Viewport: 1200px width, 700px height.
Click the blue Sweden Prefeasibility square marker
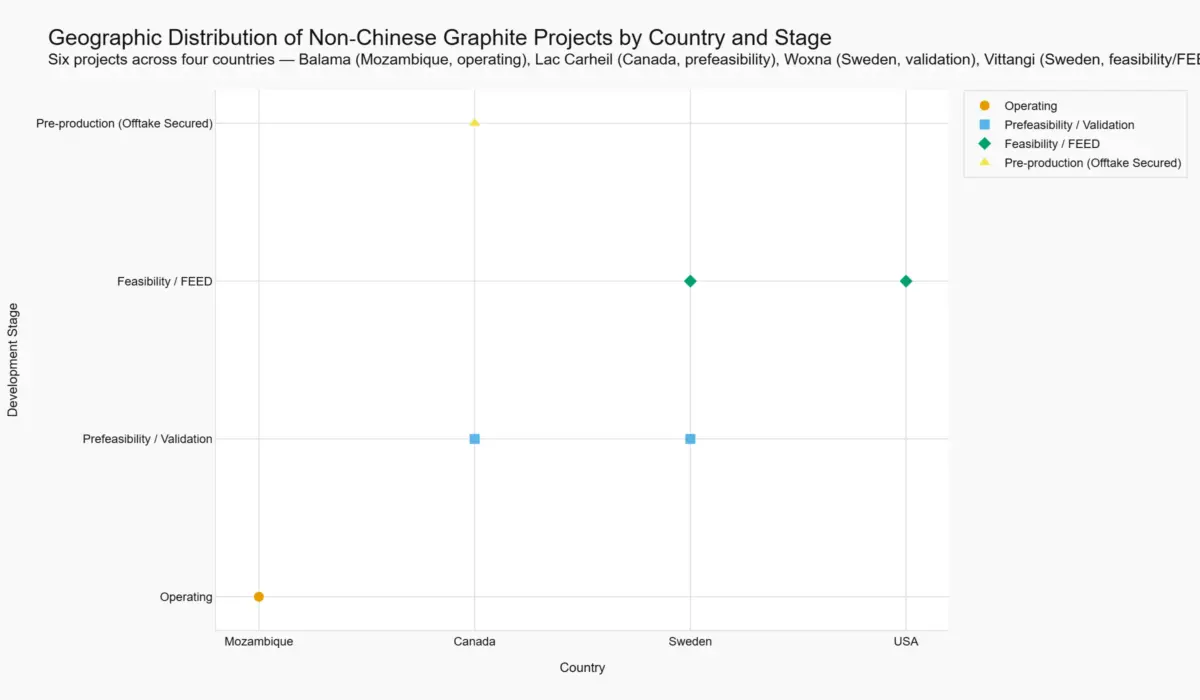[690, 439]
